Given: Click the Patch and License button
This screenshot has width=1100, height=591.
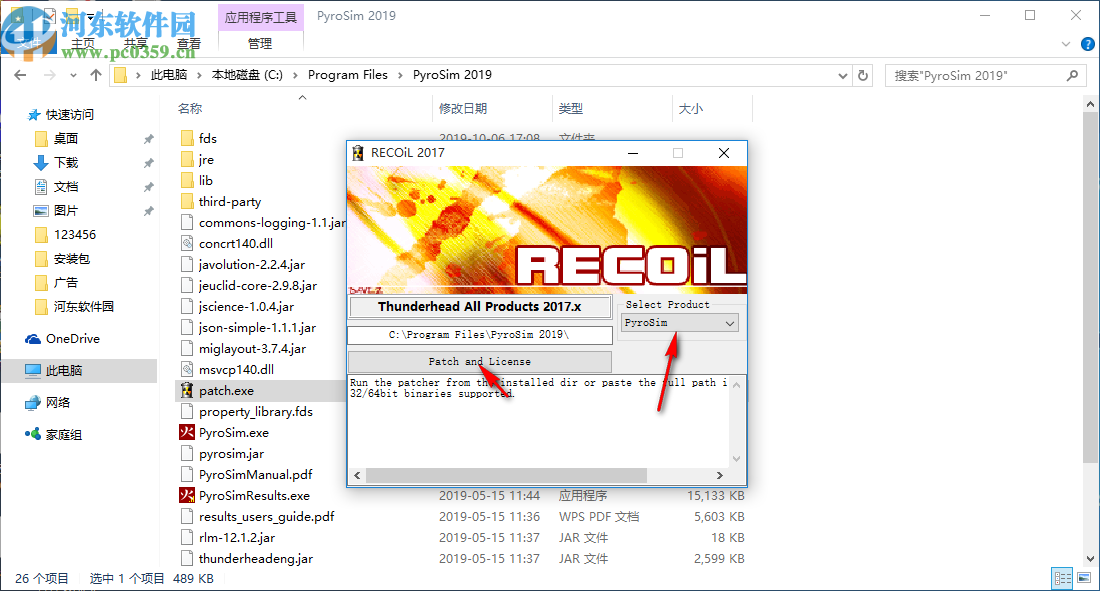Looking at the screenshot, I should point(480,361).
